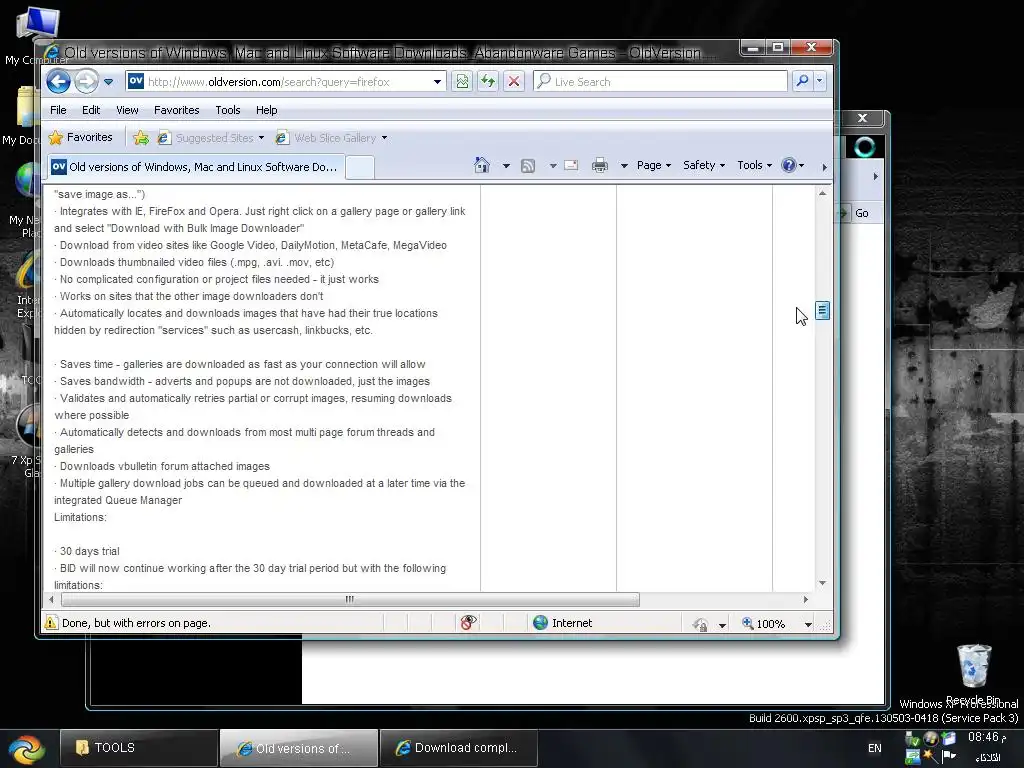
Task: Click vertical scrollbar down arrow
Action: 822,583
